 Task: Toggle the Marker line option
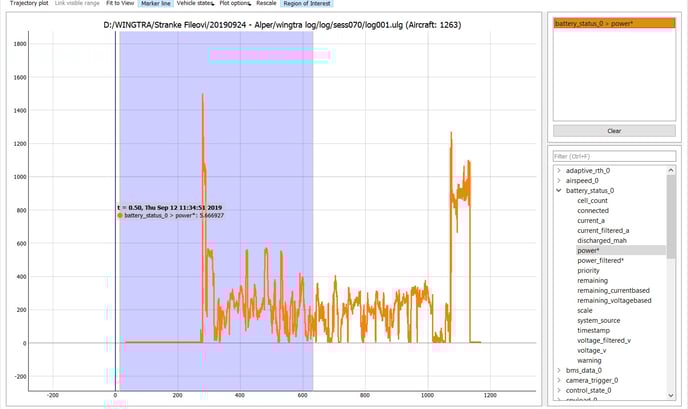[x=155, y=4]
